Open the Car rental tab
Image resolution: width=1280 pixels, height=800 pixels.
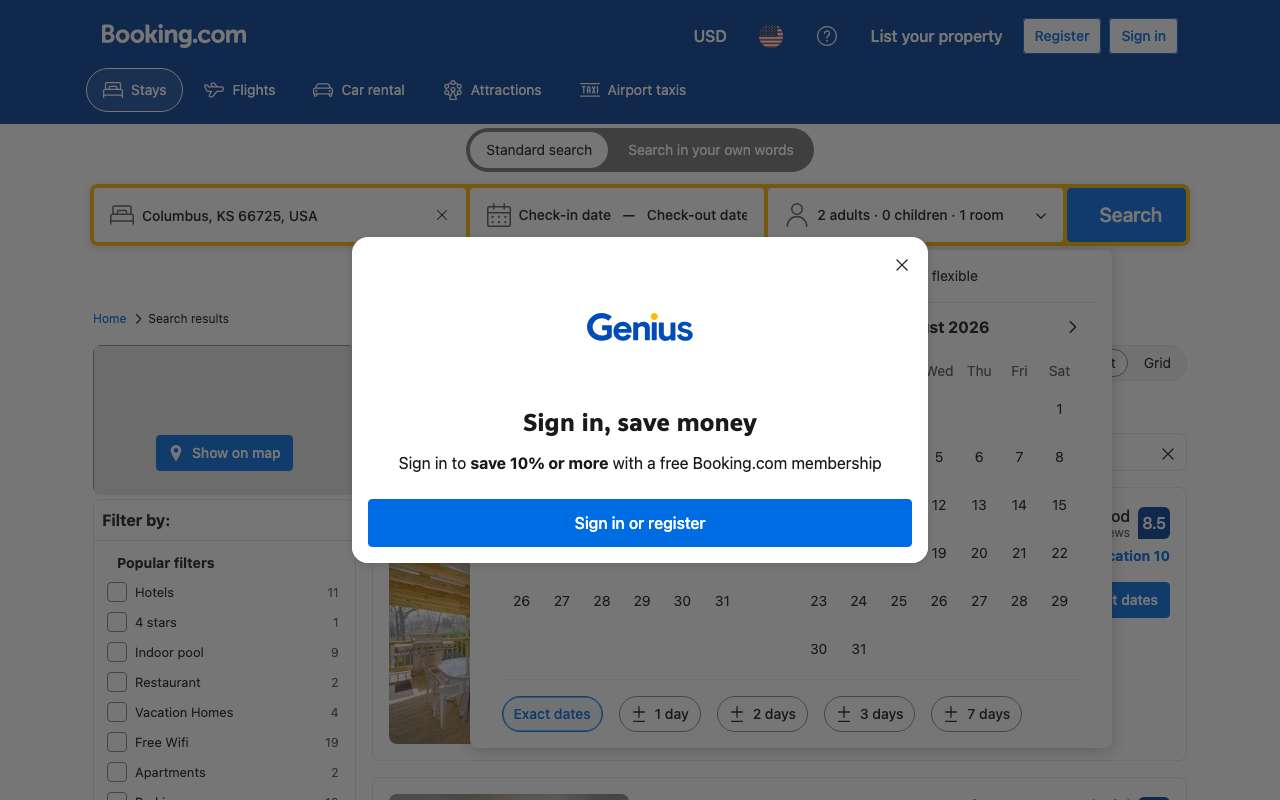coord(359,90)
